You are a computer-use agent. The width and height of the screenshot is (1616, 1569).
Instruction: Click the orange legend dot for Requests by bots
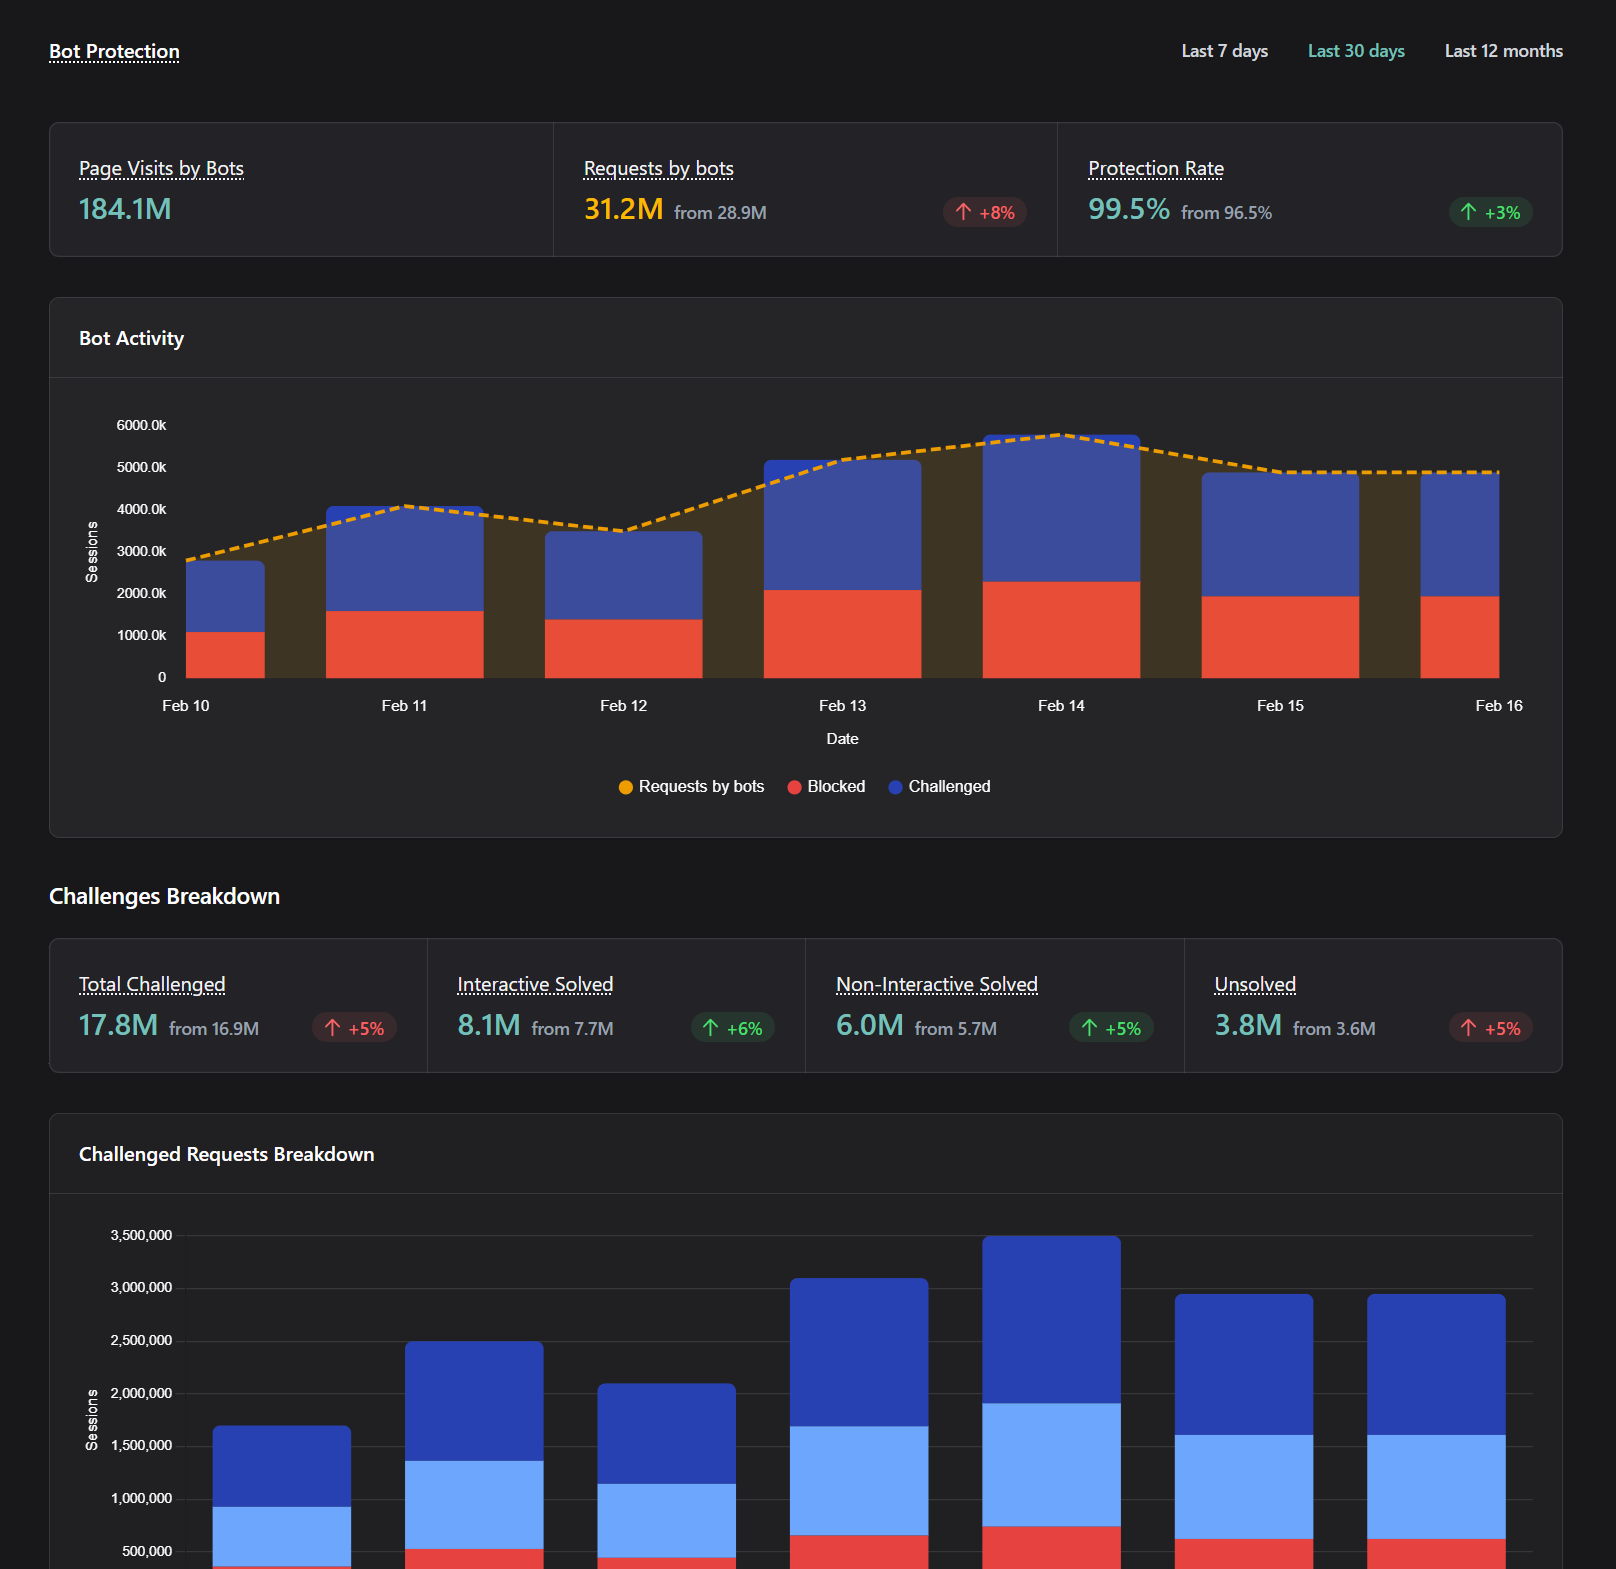coord(624,786)
